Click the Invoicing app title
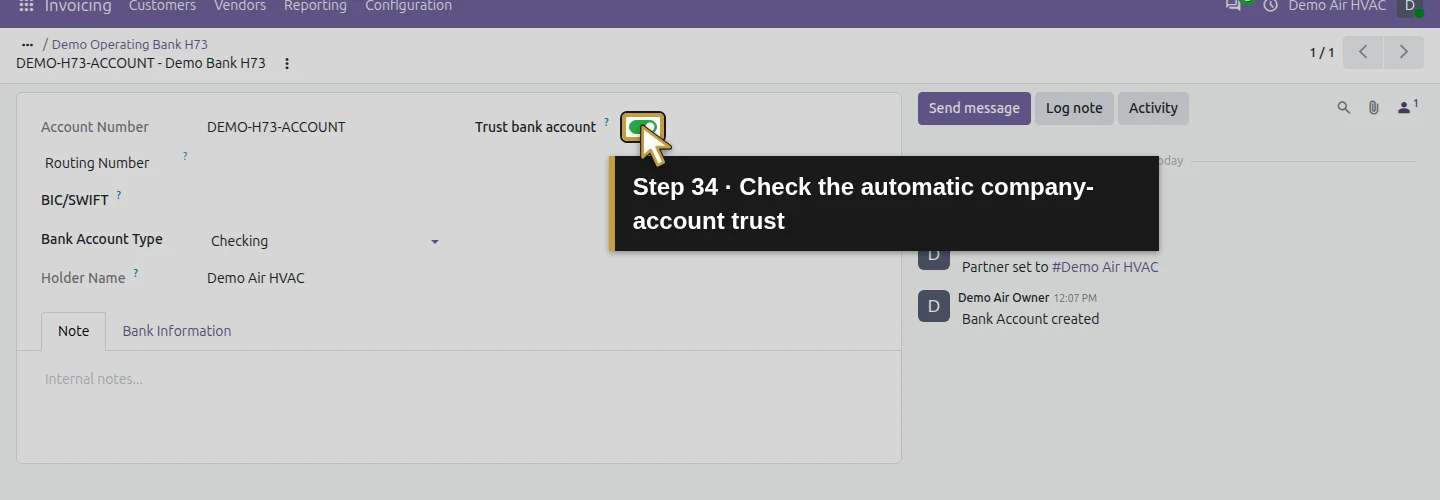The image size is (1440, 500). coord(78,6)
